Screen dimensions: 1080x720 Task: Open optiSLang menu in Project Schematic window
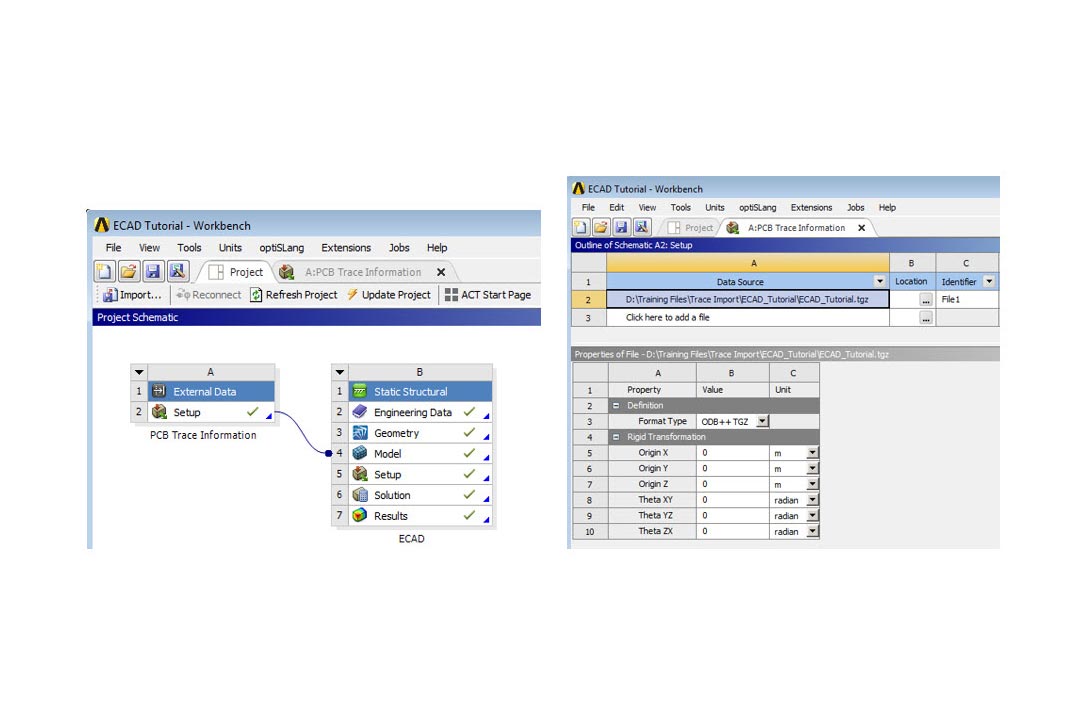(282, 248)
